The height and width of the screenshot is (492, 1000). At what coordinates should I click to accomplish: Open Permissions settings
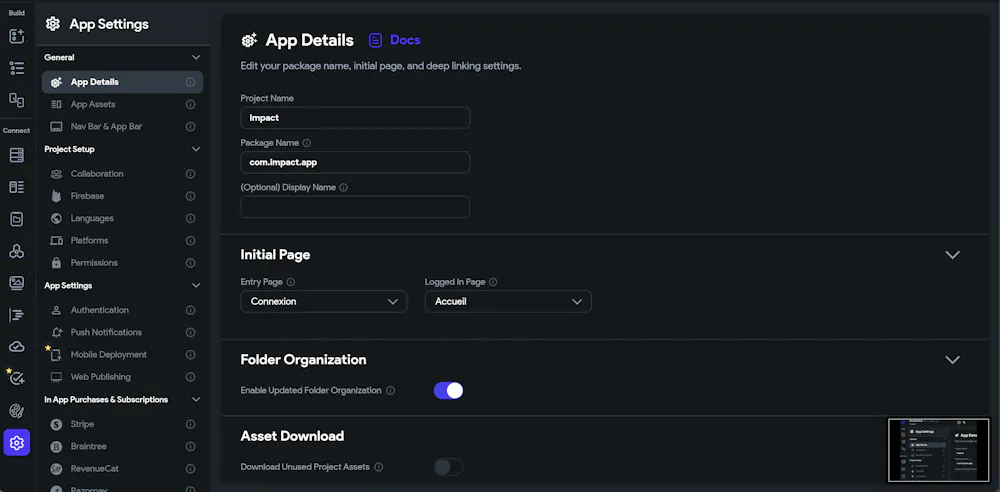point(122,263)
